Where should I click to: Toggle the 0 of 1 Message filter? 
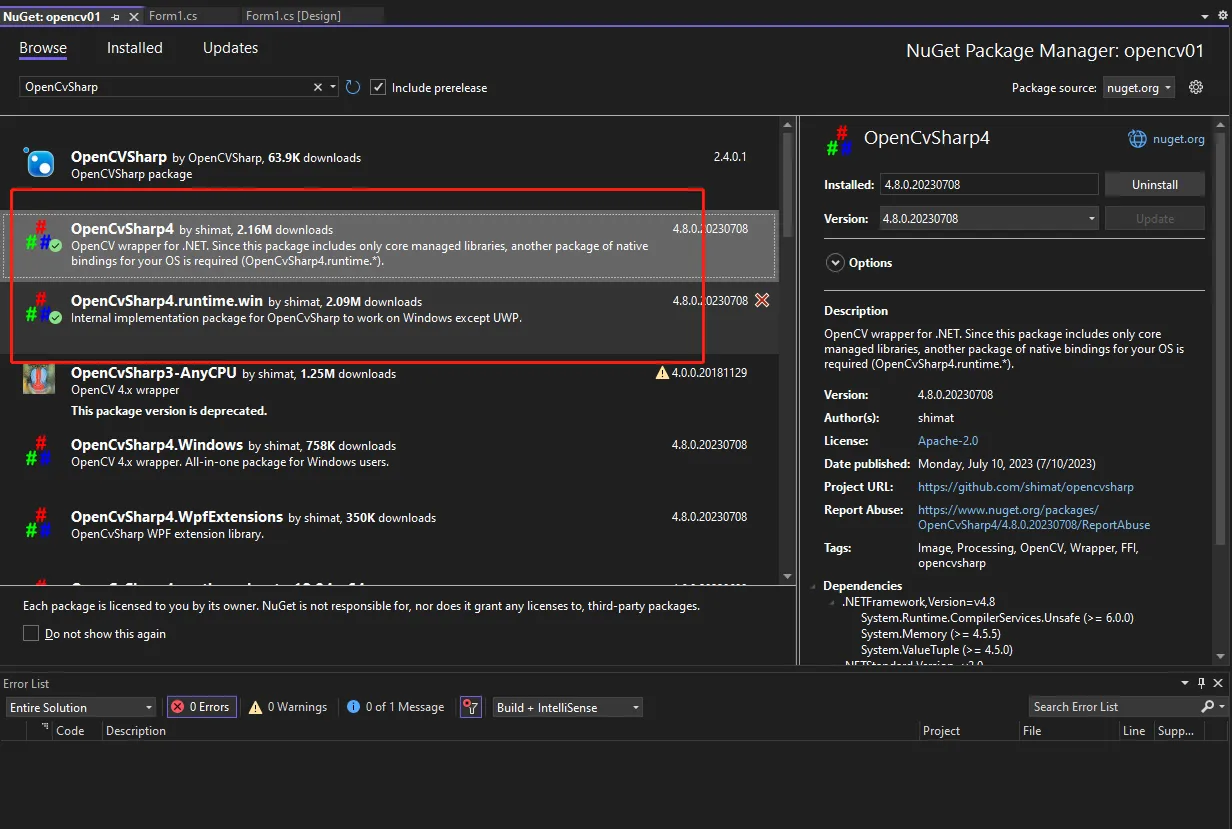click(x=395, y=707)
